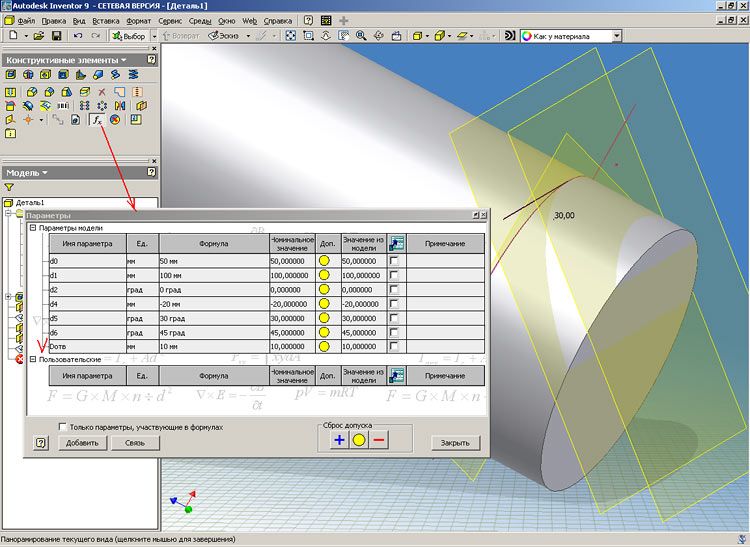Viewport: 750px width, 547px height.
Task: Click the Open folder icon
Action: pos(39,35)
